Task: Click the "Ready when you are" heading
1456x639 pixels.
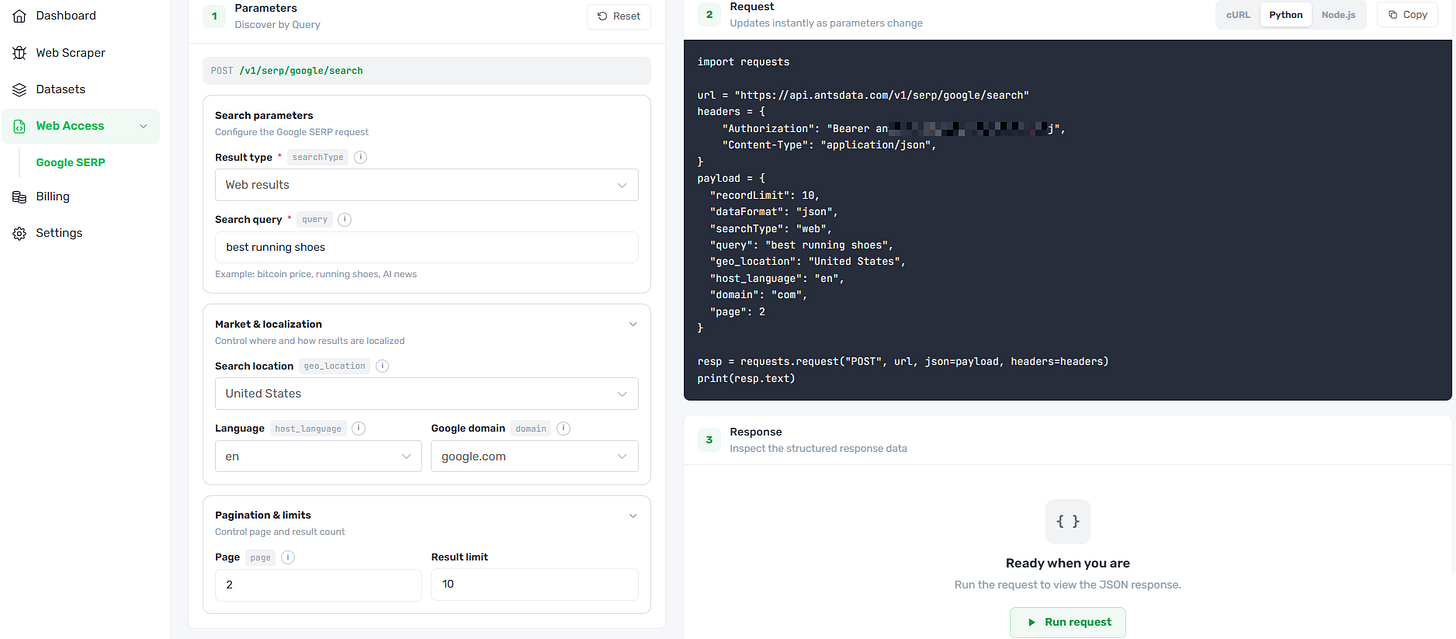Action: (1068, 563)
